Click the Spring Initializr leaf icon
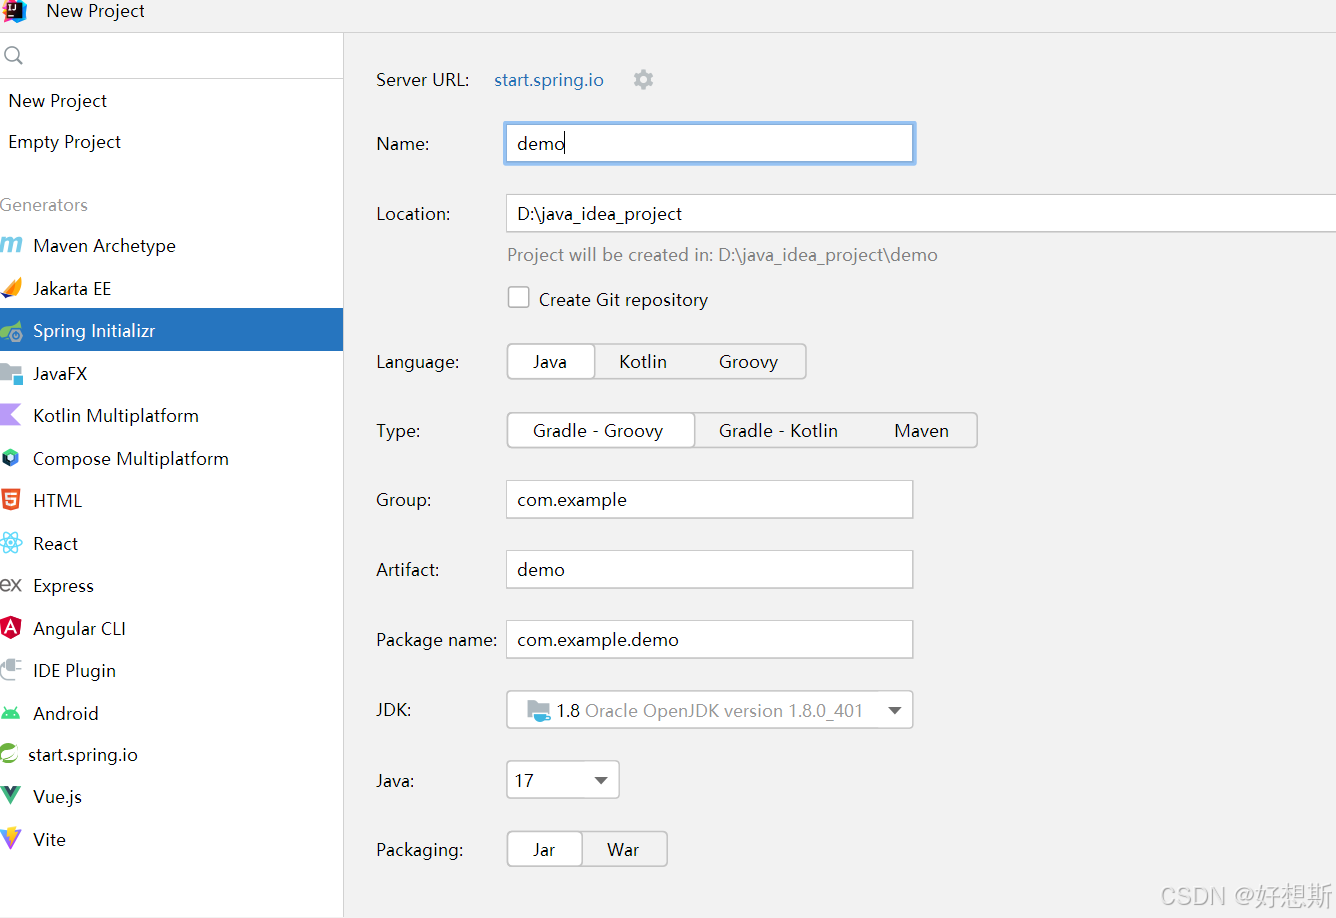The image size is (1336, 918). click(12, 331)
